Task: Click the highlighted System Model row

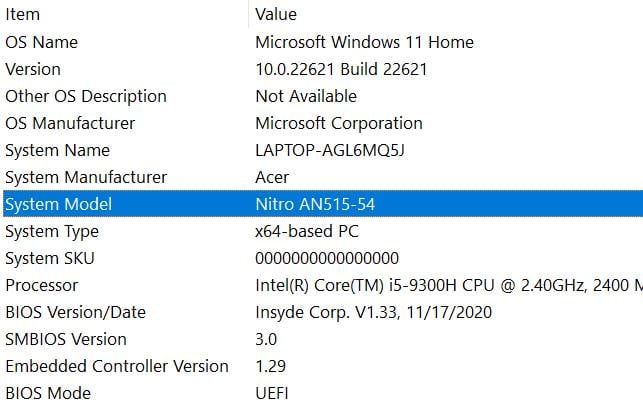Action: [x=58, y=204]
